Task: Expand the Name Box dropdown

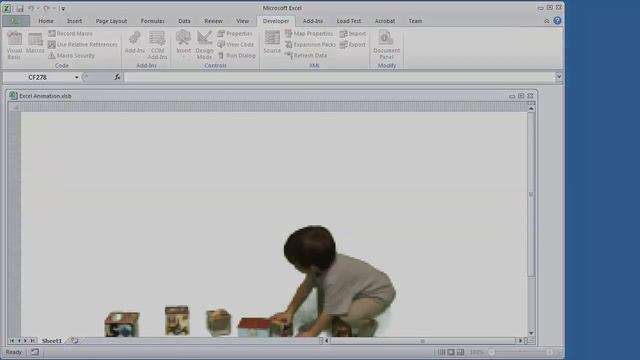Action: (76, 77)
